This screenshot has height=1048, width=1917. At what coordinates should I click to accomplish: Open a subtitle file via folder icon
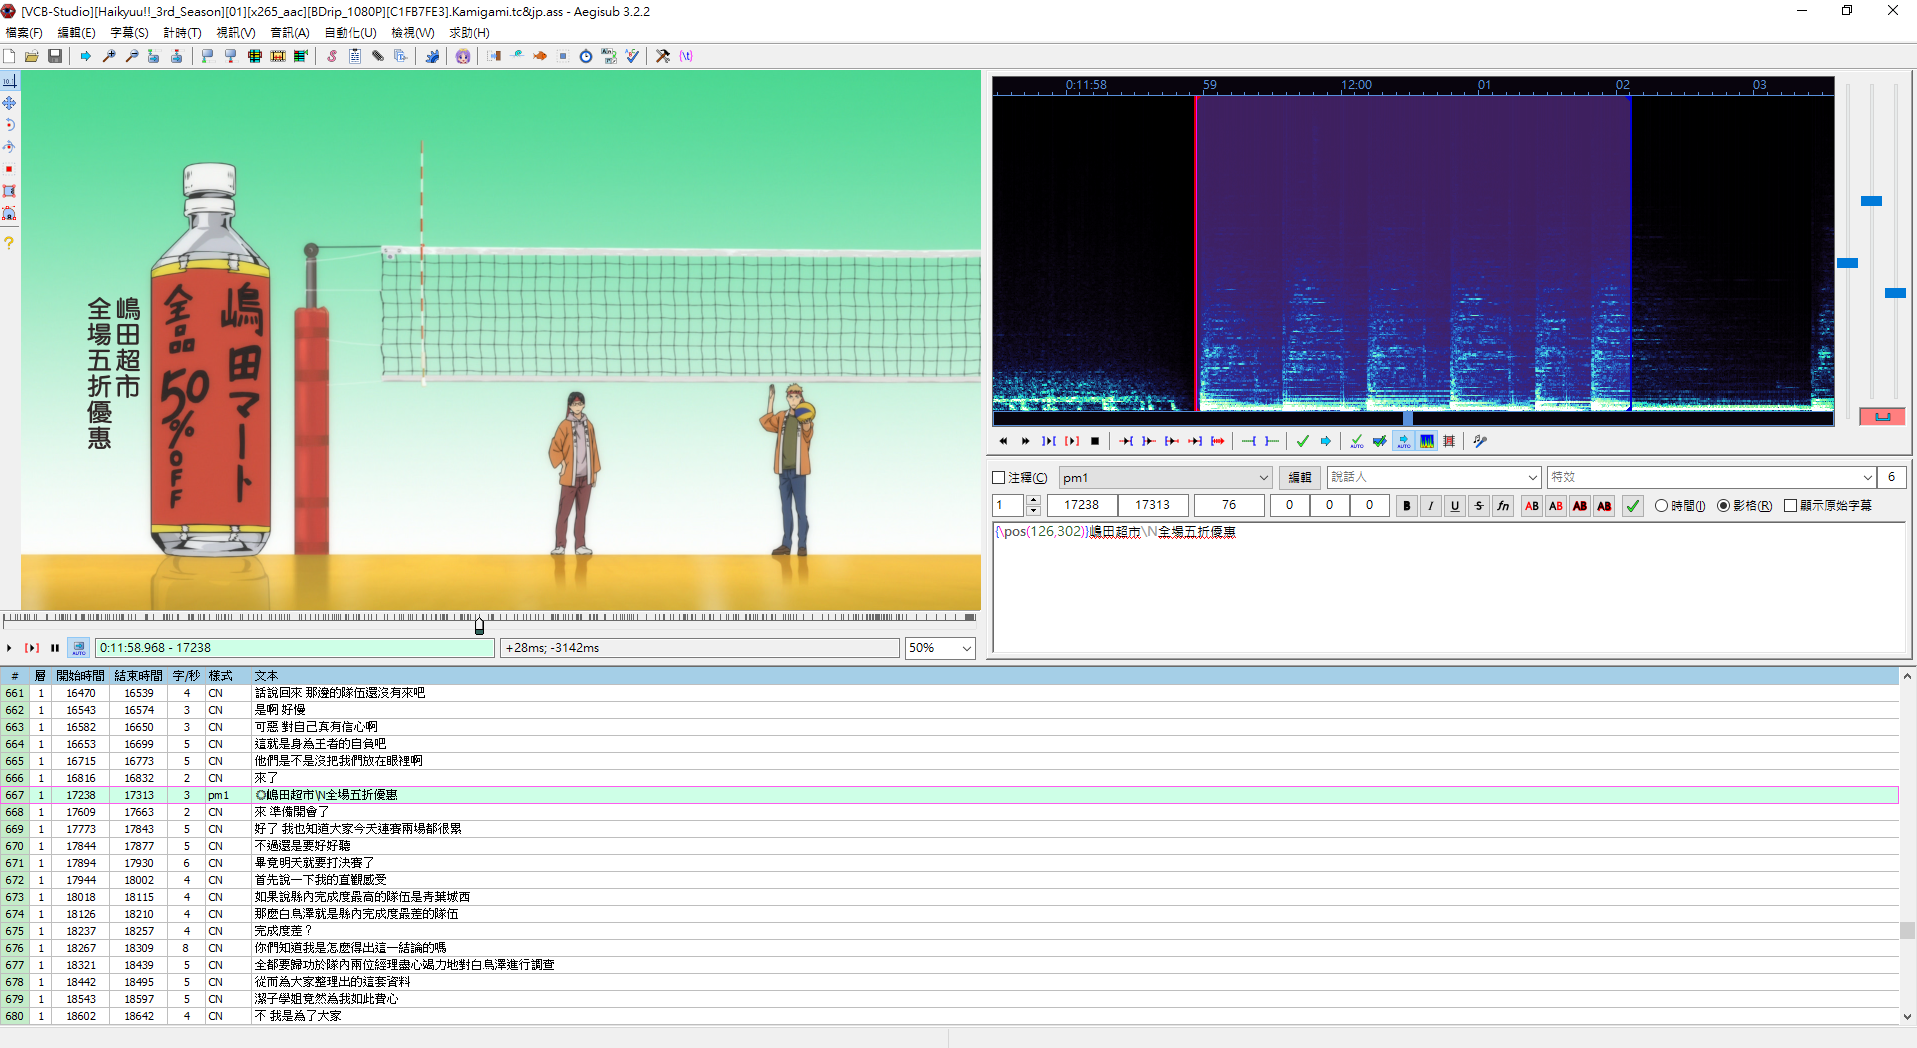coord(32,56)
